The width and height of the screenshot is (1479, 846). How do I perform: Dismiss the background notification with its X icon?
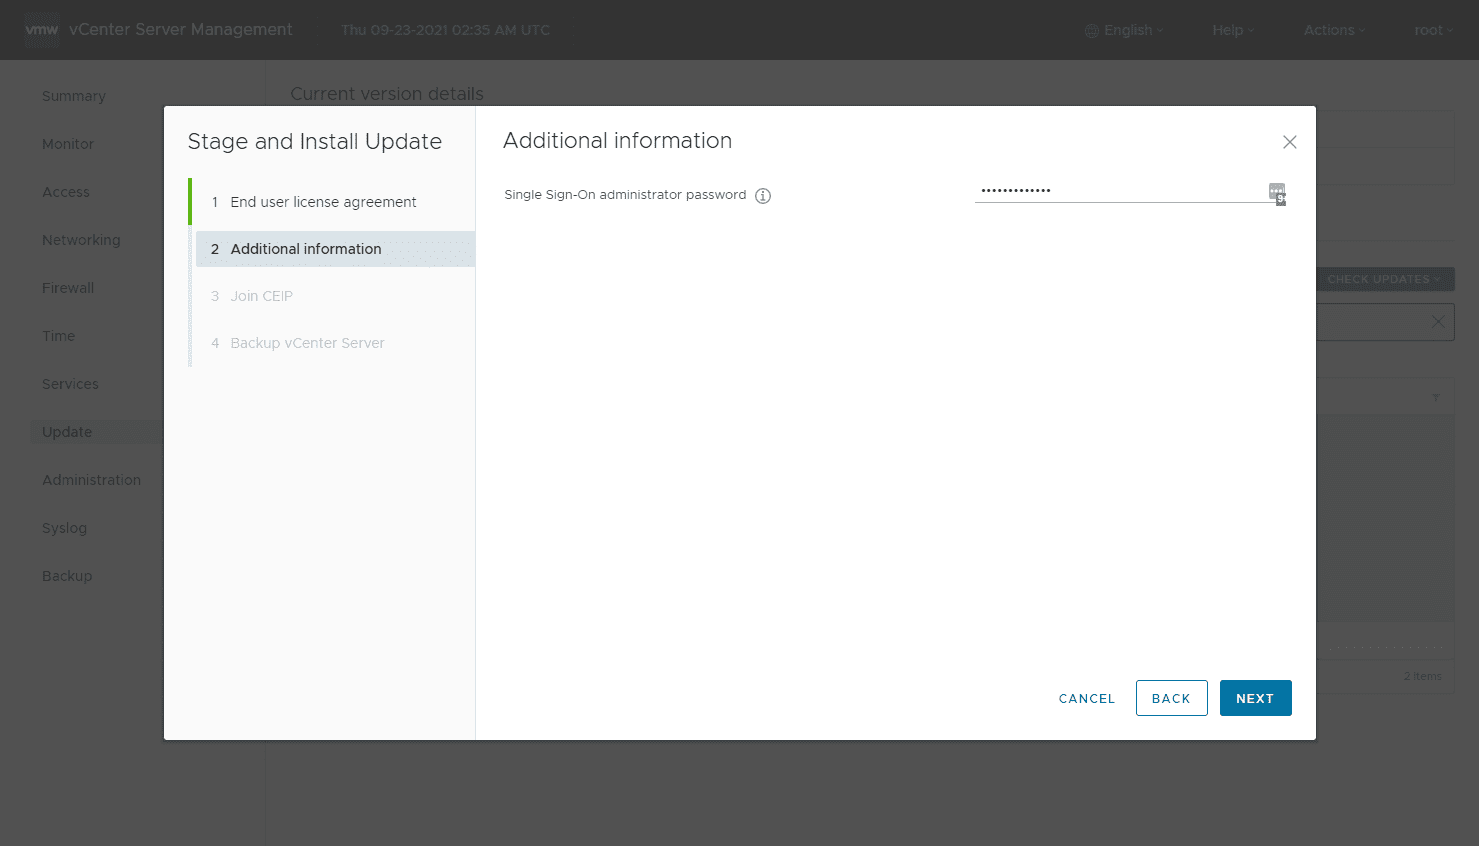coord(1437,322)
